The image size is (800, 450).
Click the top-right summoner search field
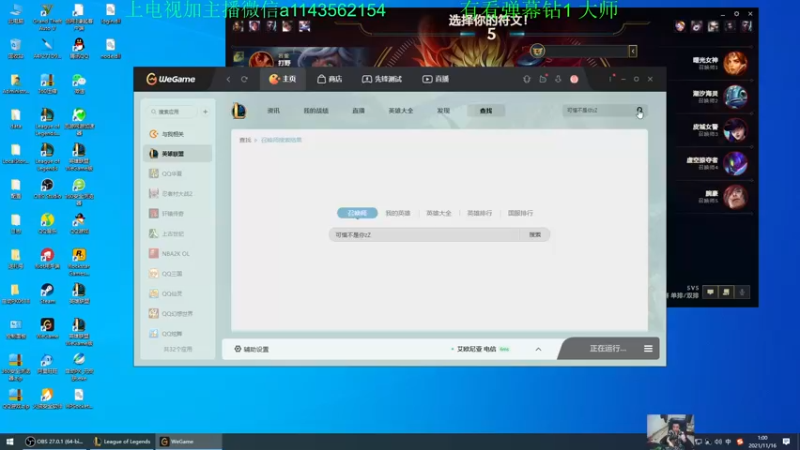pos(598,110)
